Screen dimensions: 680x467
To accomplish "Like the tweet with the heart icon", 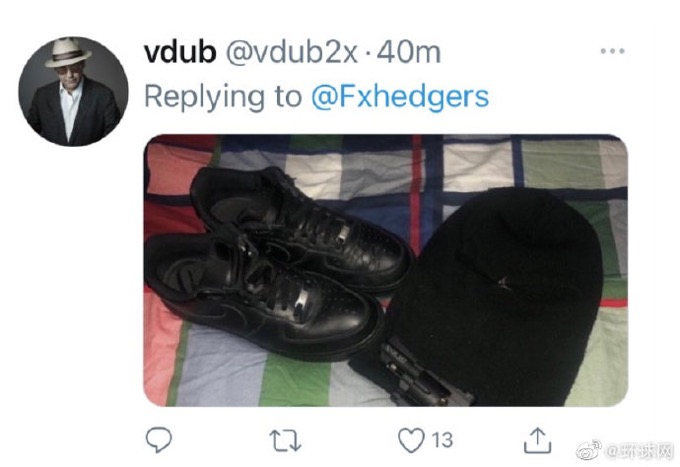I will point(411,440).
